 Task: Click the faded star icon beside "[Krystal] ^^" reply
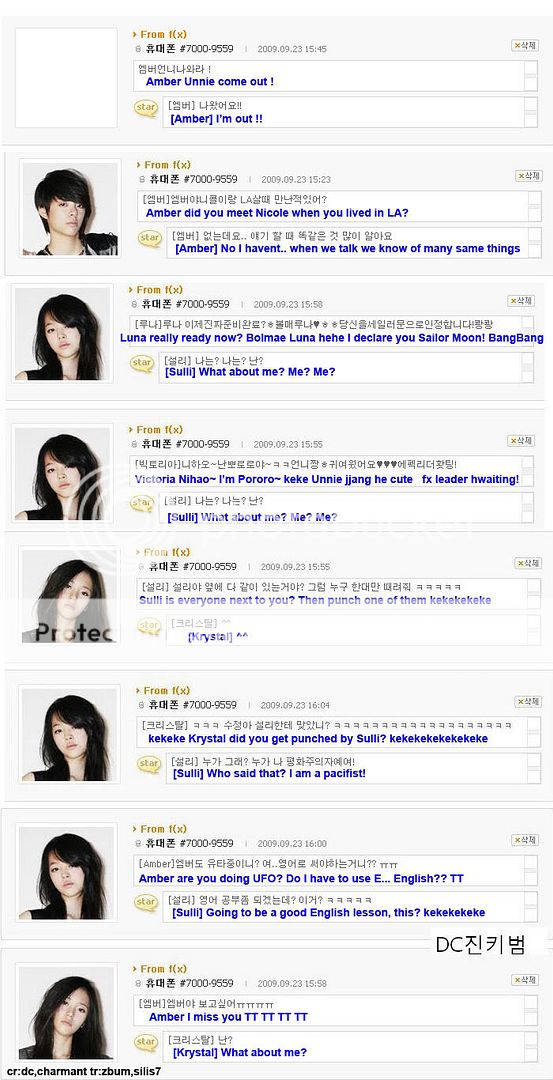149,626
